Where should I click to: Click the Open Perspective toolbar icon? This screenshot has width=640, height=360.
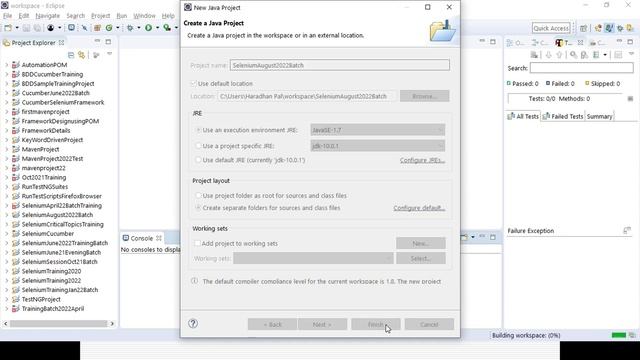(x=584, y=28)
